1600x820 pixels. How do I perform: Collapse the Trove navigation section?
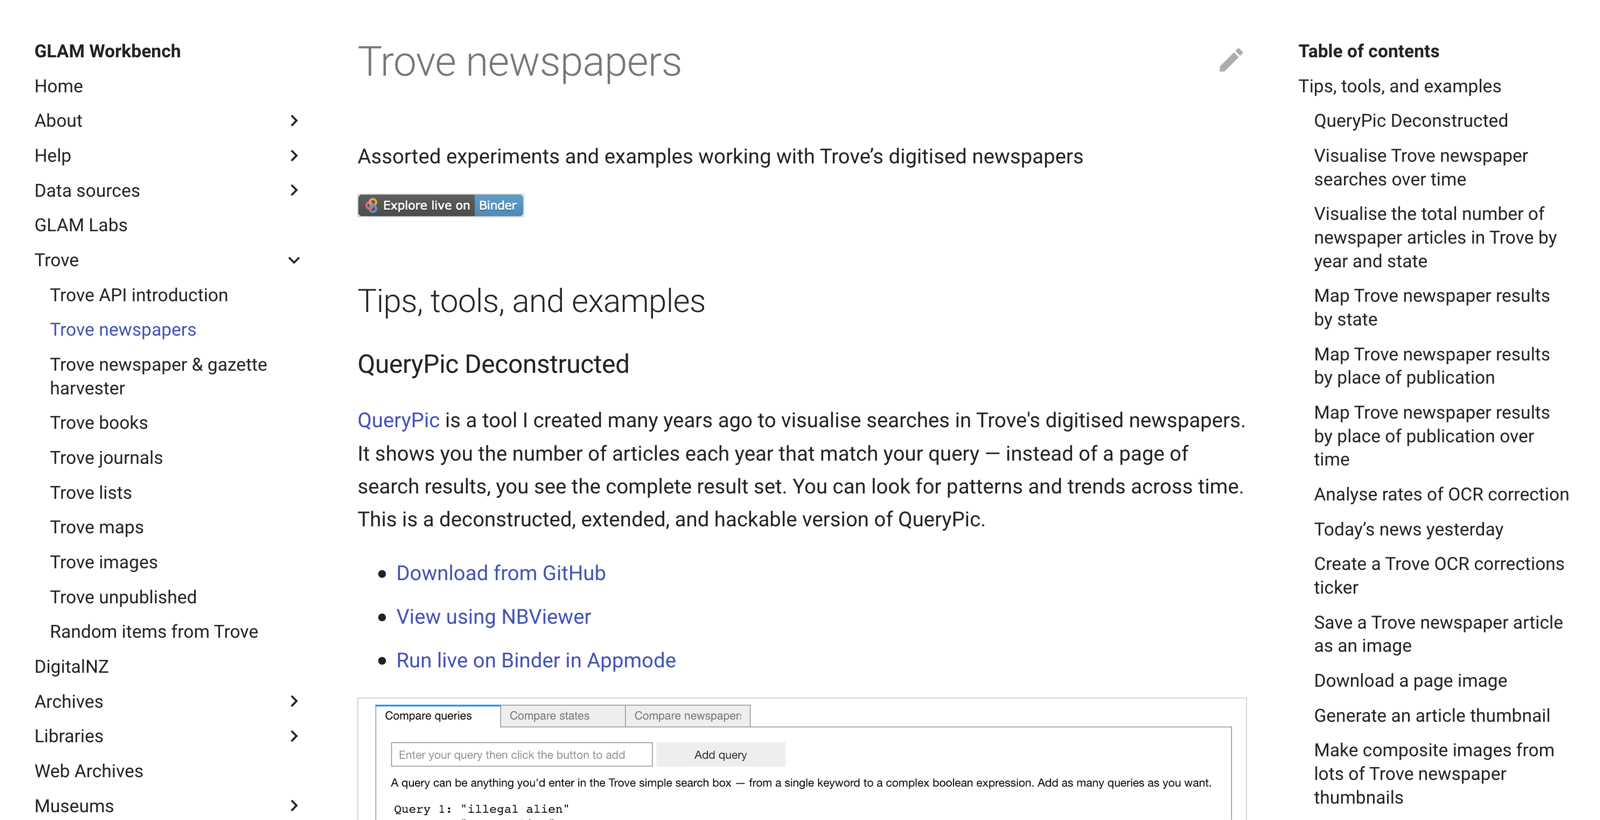tap(294, 260)
